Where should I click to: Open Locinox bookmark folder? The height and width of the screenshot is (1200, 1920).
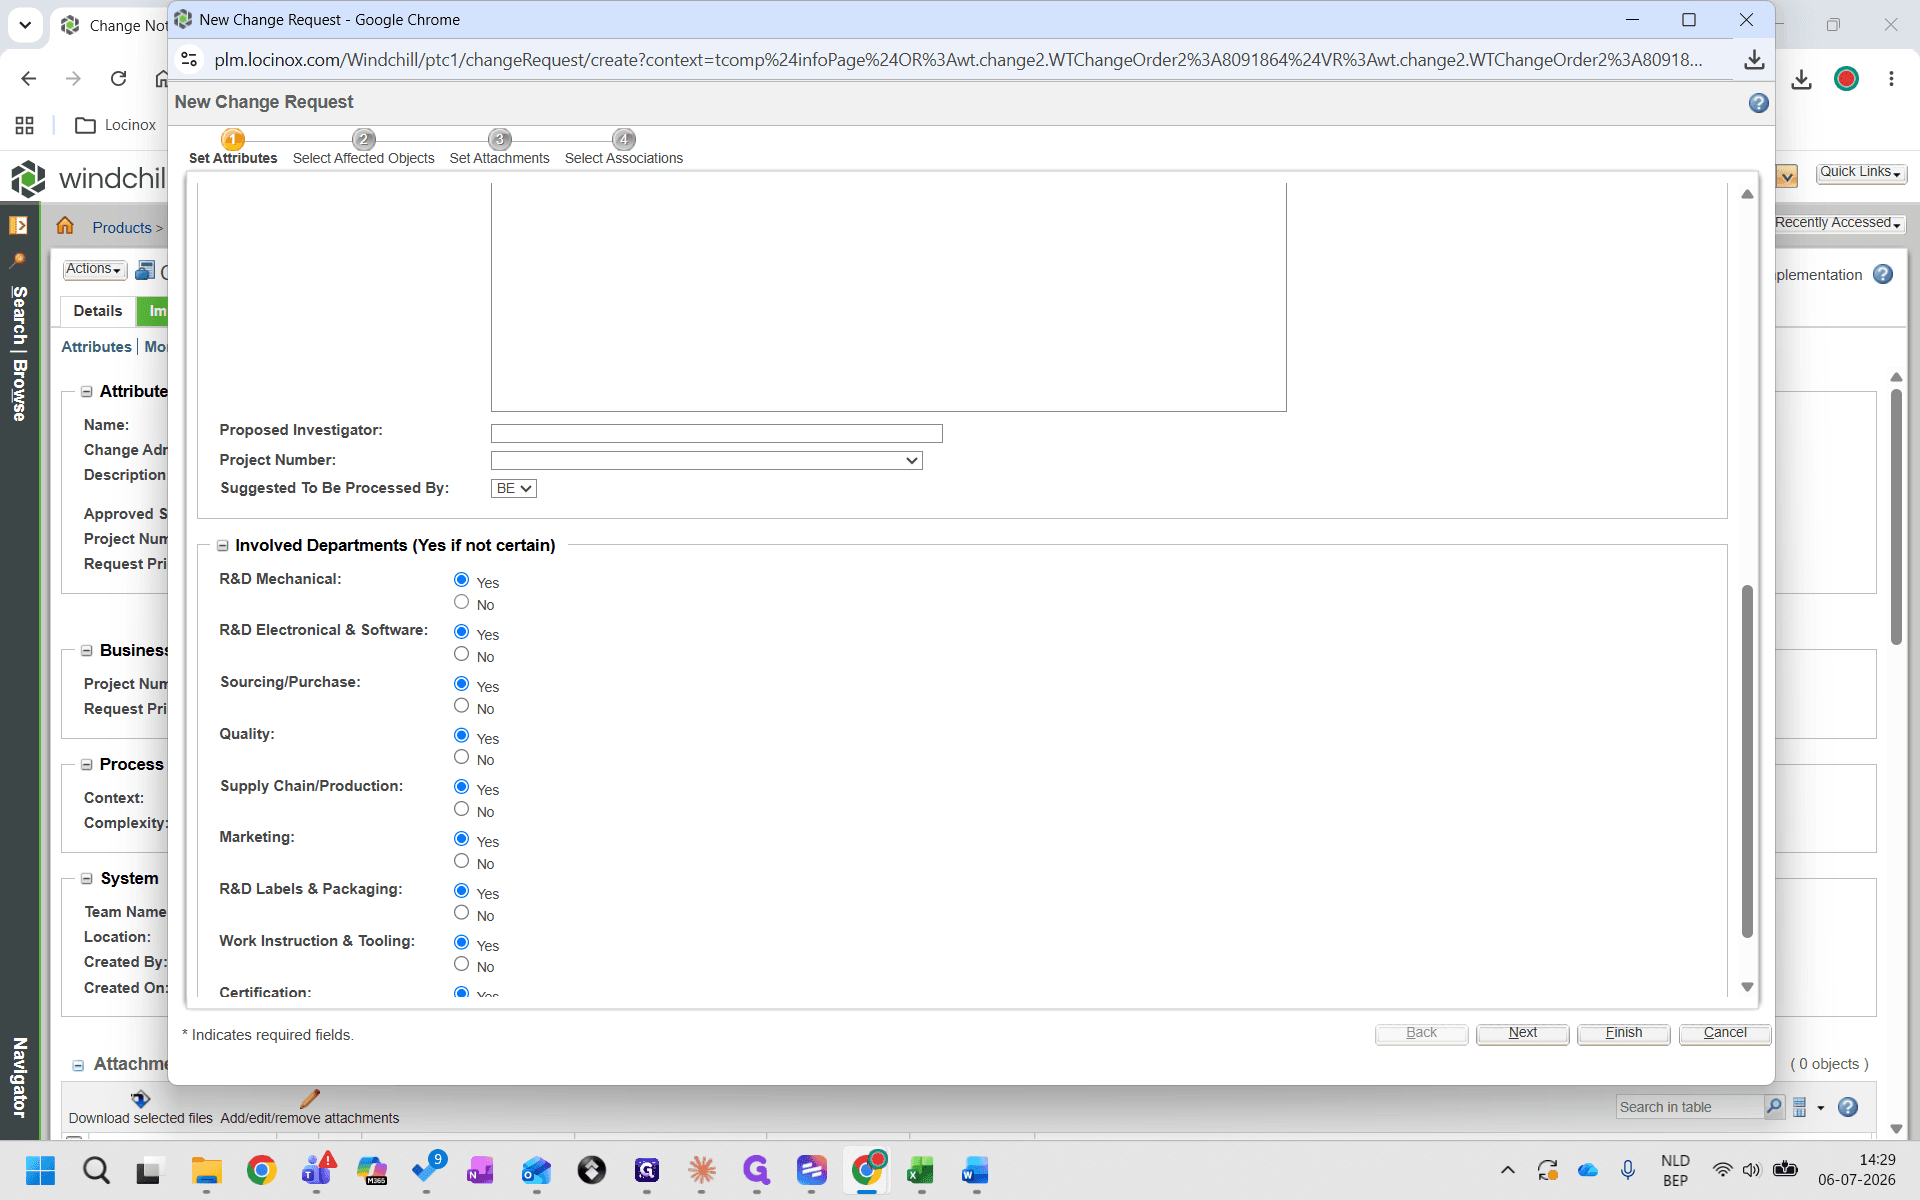click(x=116, y=125)
